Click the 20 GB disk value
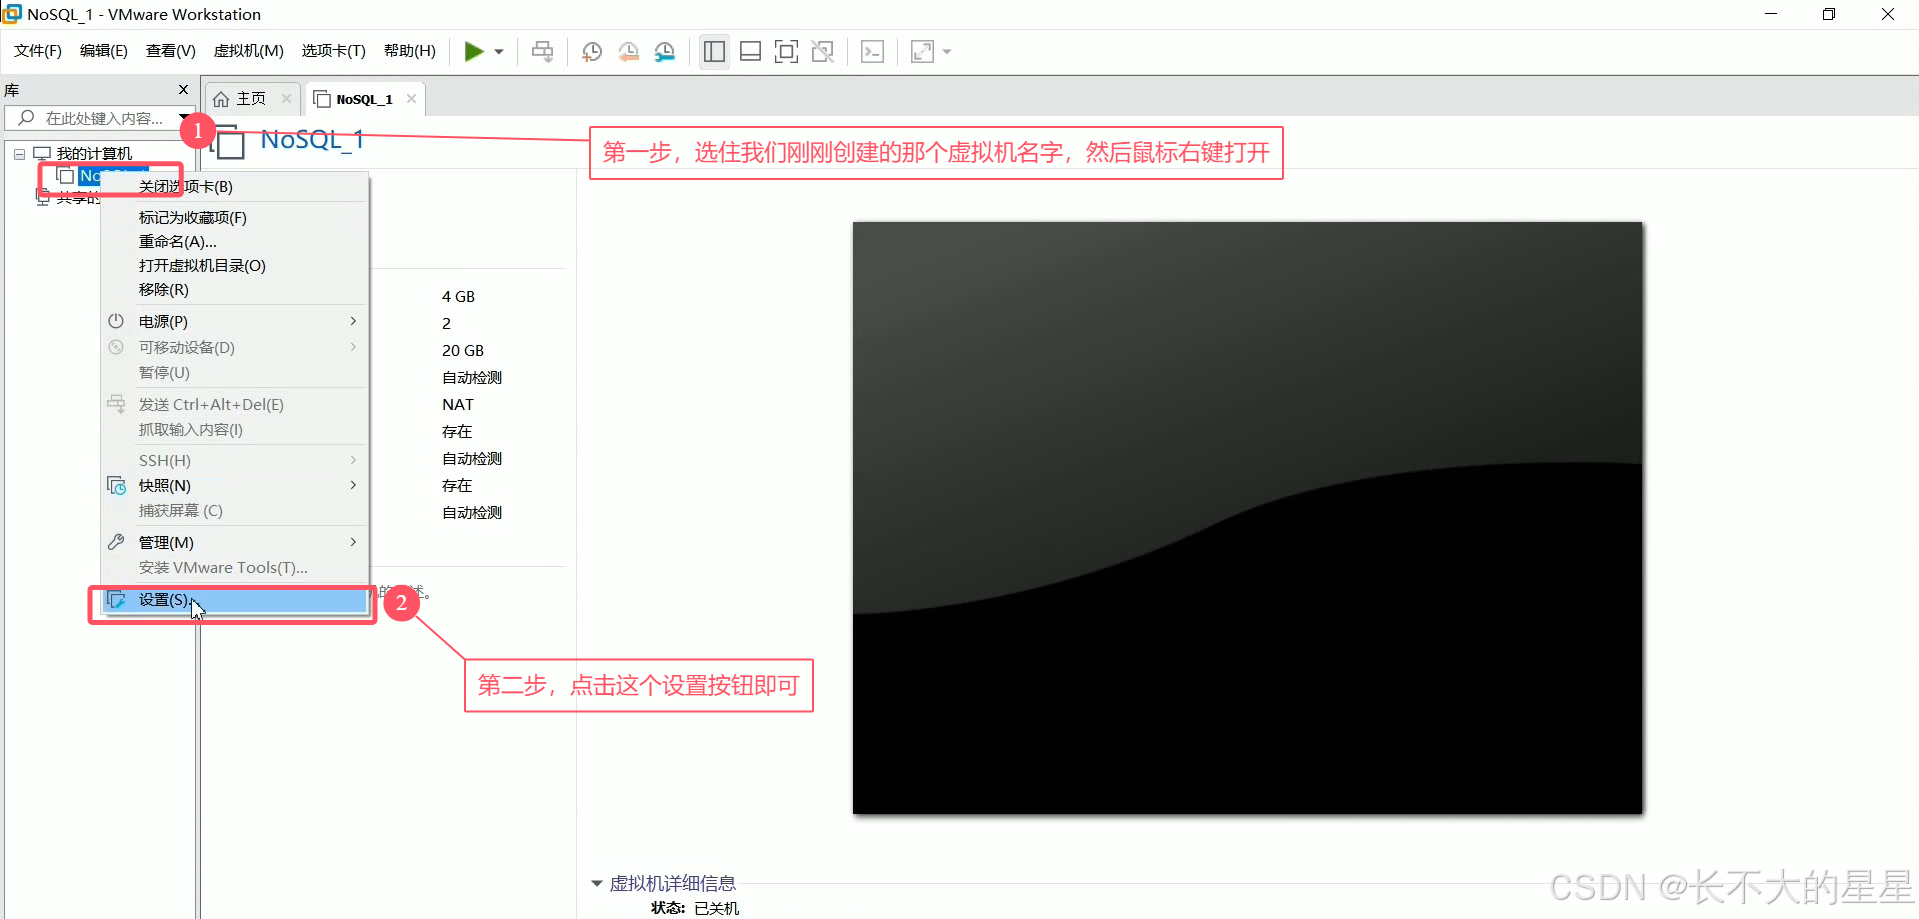Screen dimensions: 1919x919 [463, 351]
